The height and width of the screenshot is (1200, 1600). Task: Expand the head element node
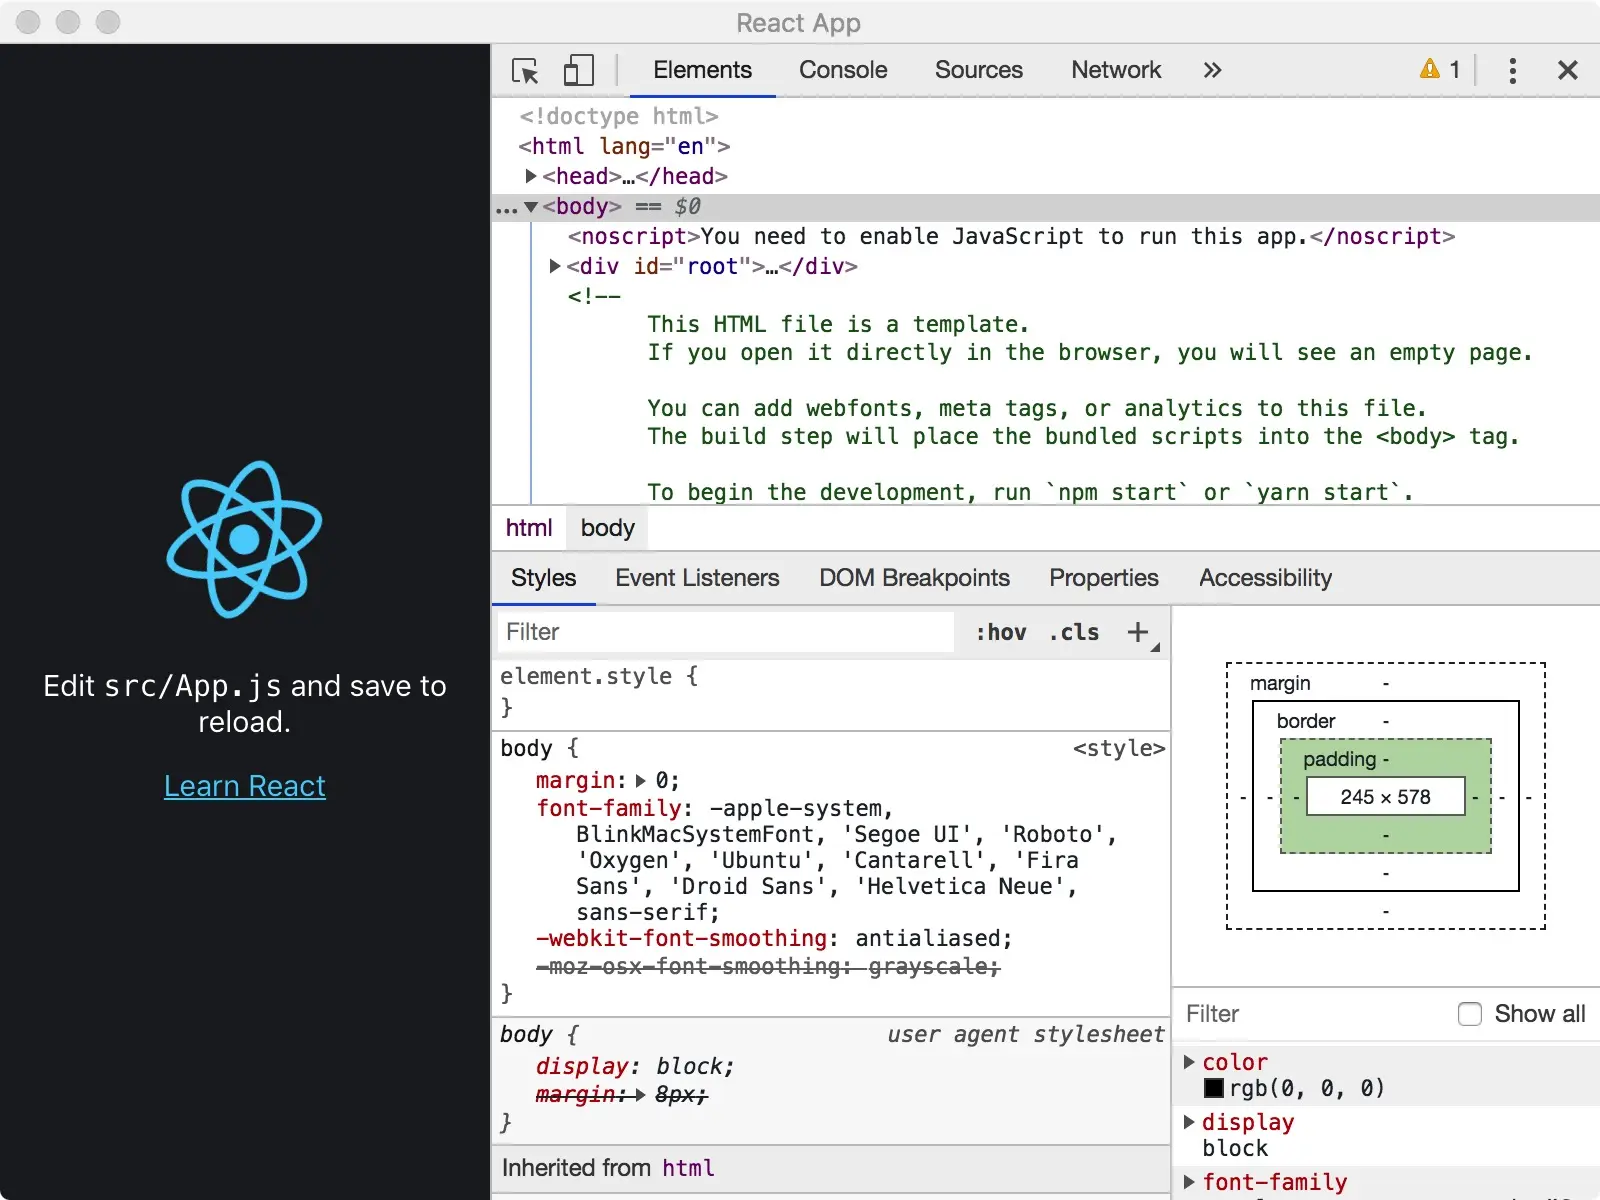[531, 176]
